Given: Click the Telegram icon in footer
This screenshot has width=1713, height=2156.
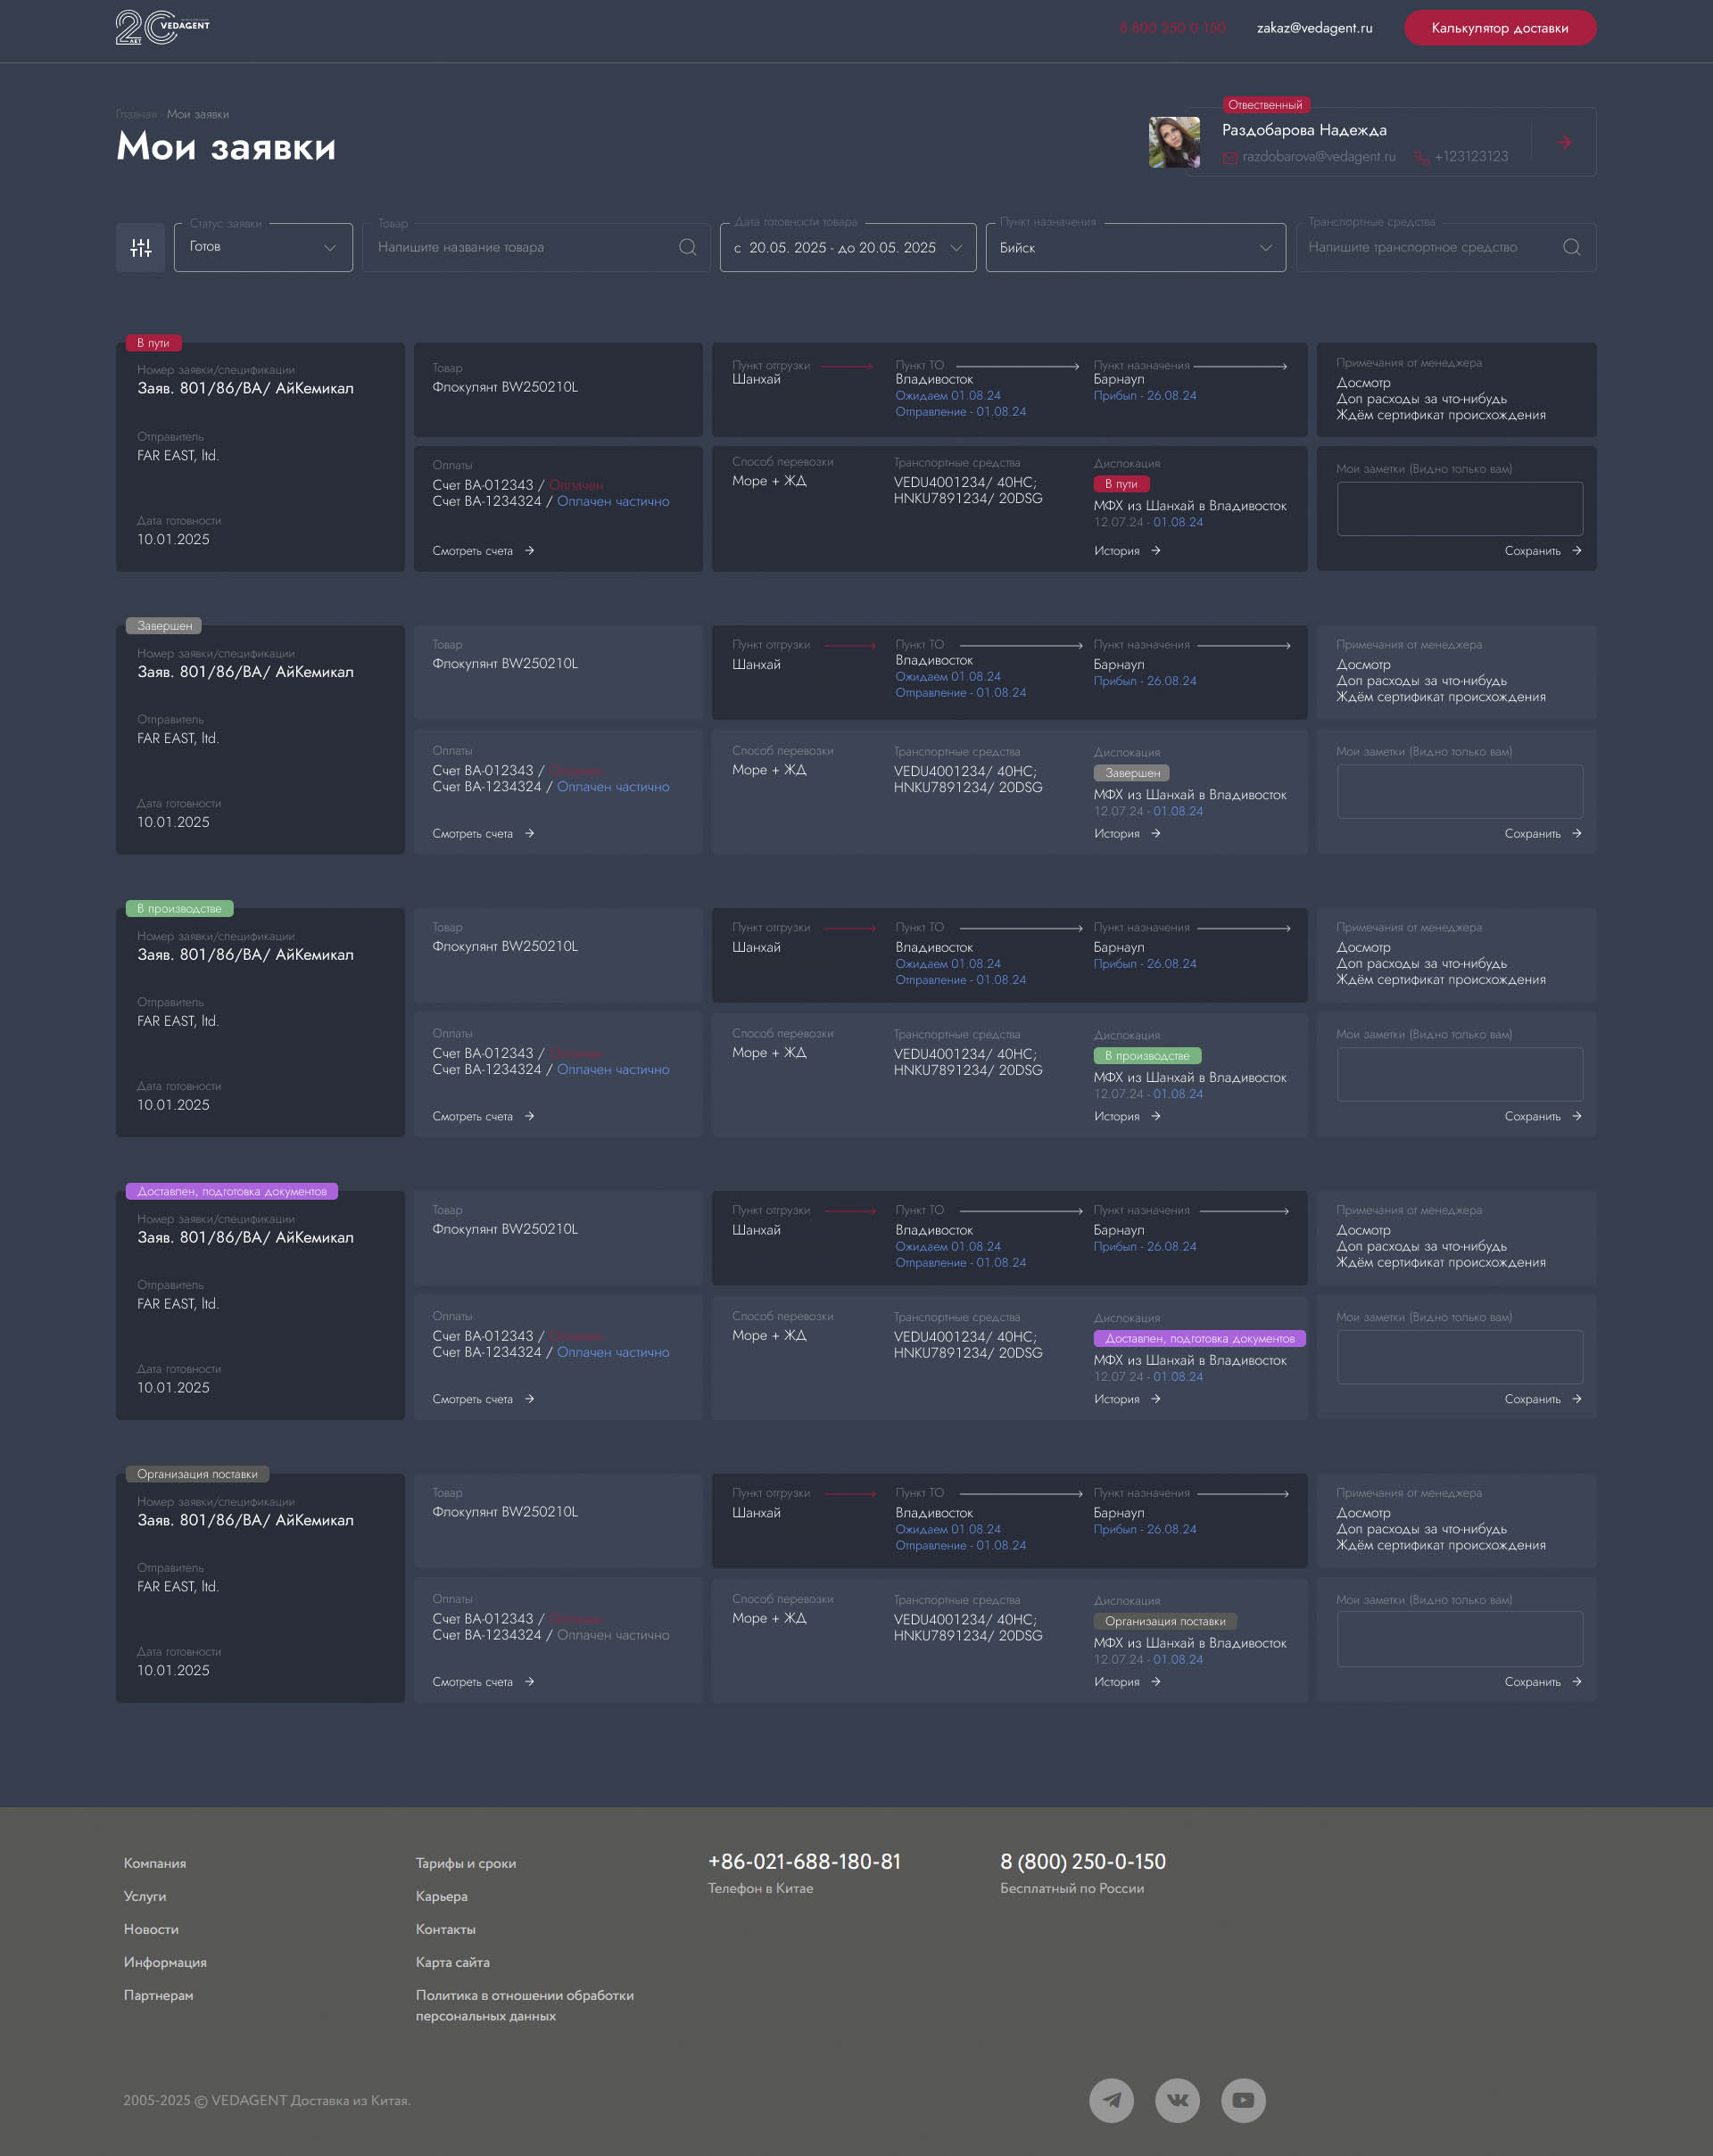Looking at the screenshot, I should coord(1111,2099).
